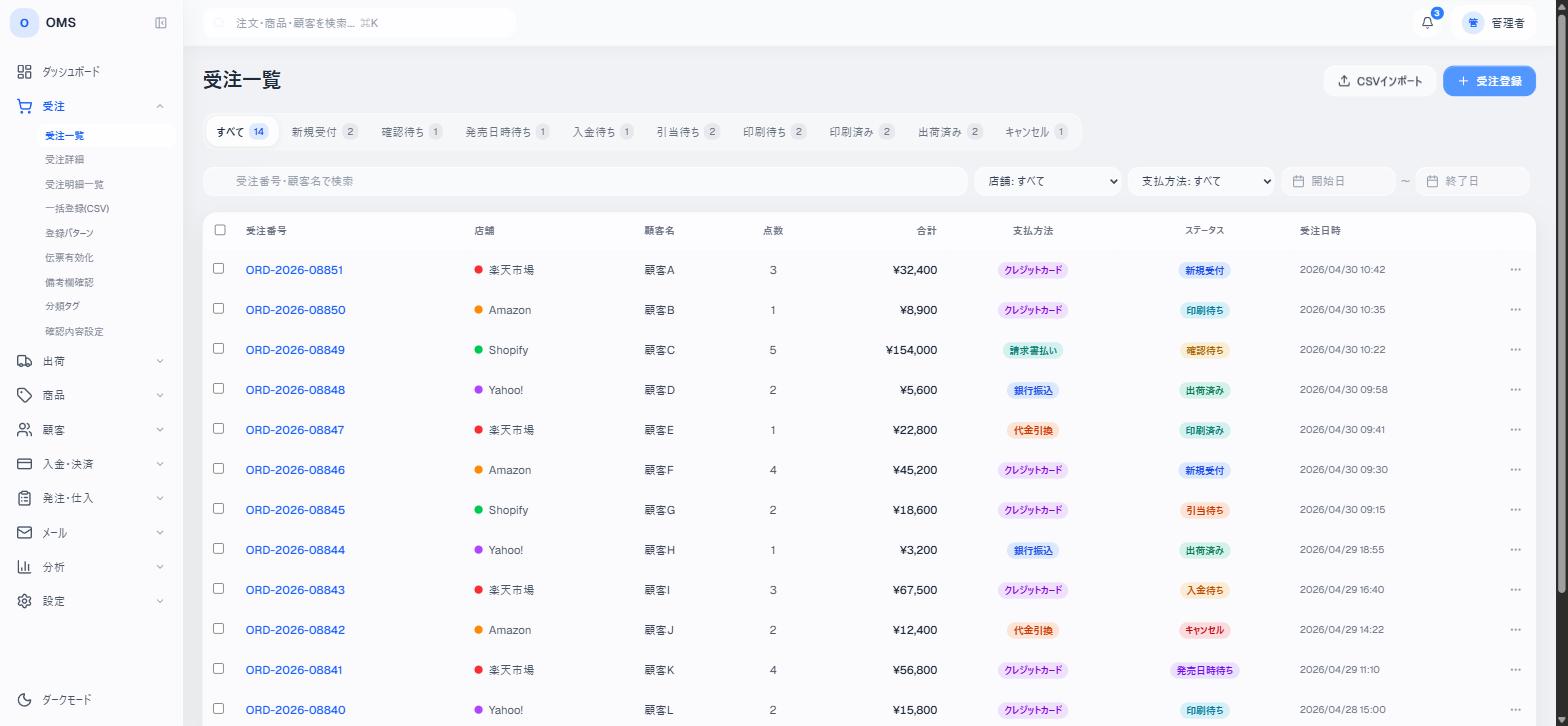1568x726 pixels.
Task: Check the box for ORD-2026-08846
Action: coord(219,469)
